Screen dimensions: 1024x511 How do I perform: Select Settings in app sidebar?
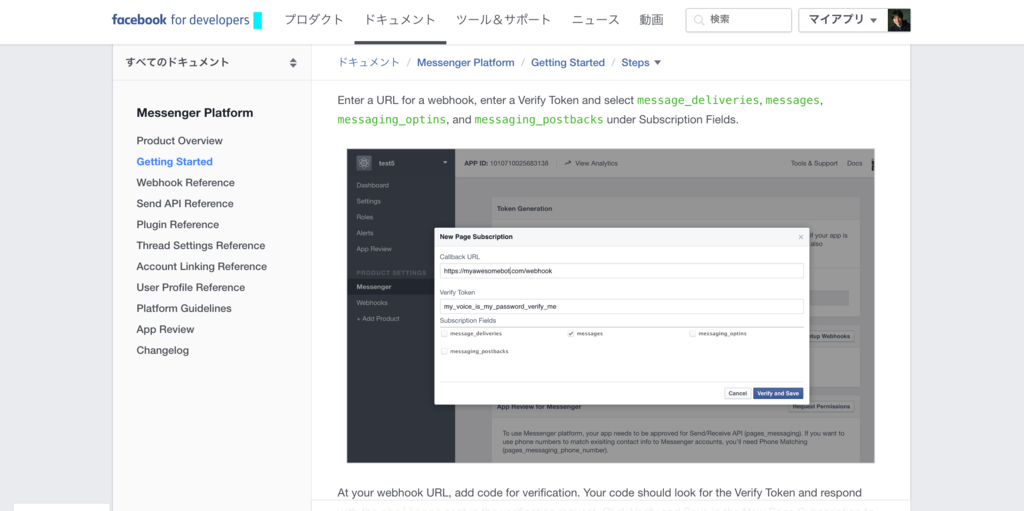click(368, 201)
